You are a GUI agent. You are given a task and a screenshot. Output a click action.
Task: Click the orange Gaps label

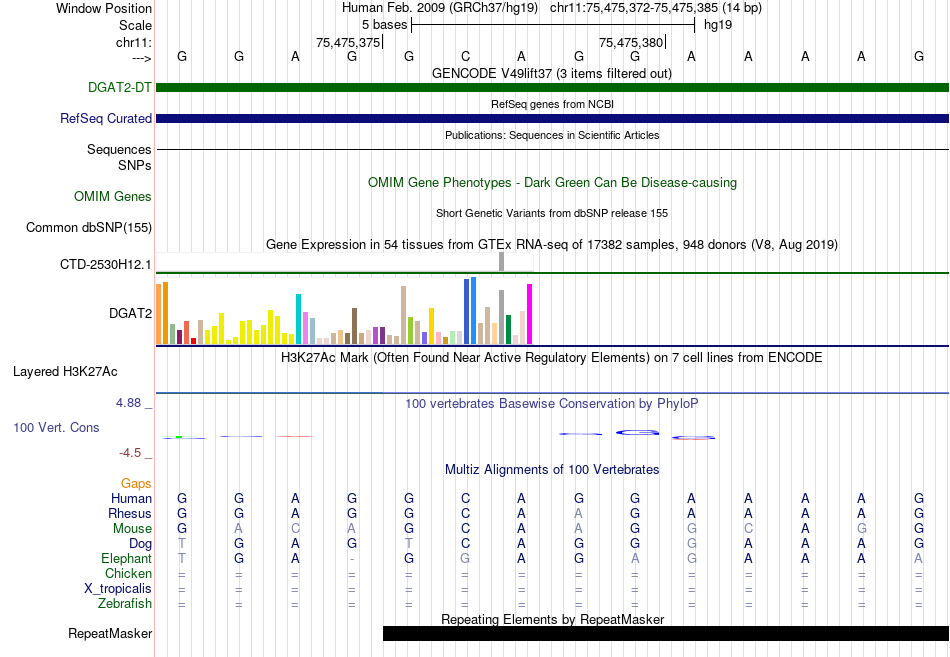tap(136, 483)
